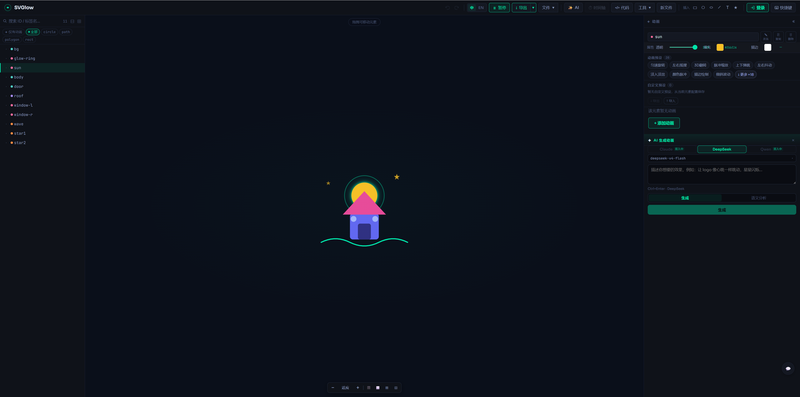
Task: Select the 'glow-ring' layer
Action: point(42,58)
